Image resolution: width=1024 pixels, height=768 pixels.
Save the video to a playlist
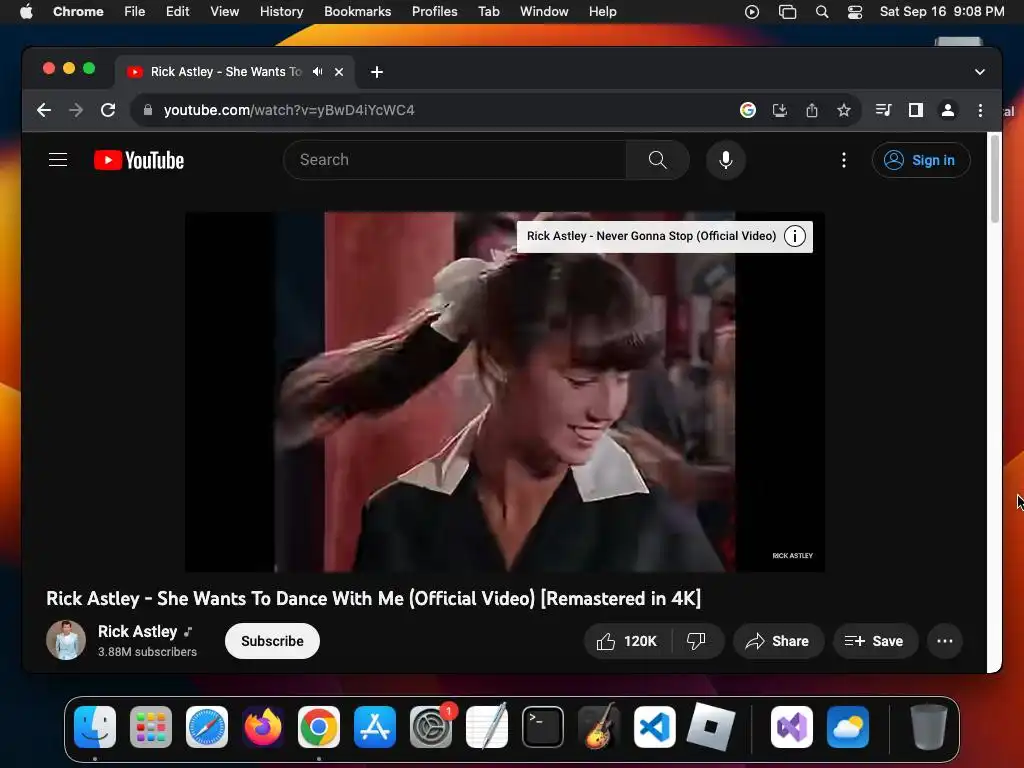click(x=874, y=641)
